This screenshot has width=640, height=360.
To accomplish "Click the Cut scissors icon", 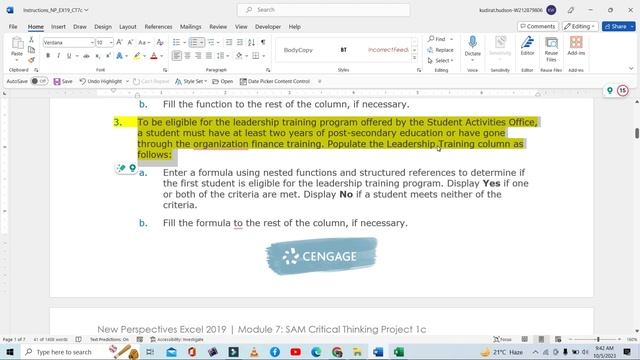I will pos(31,40).
